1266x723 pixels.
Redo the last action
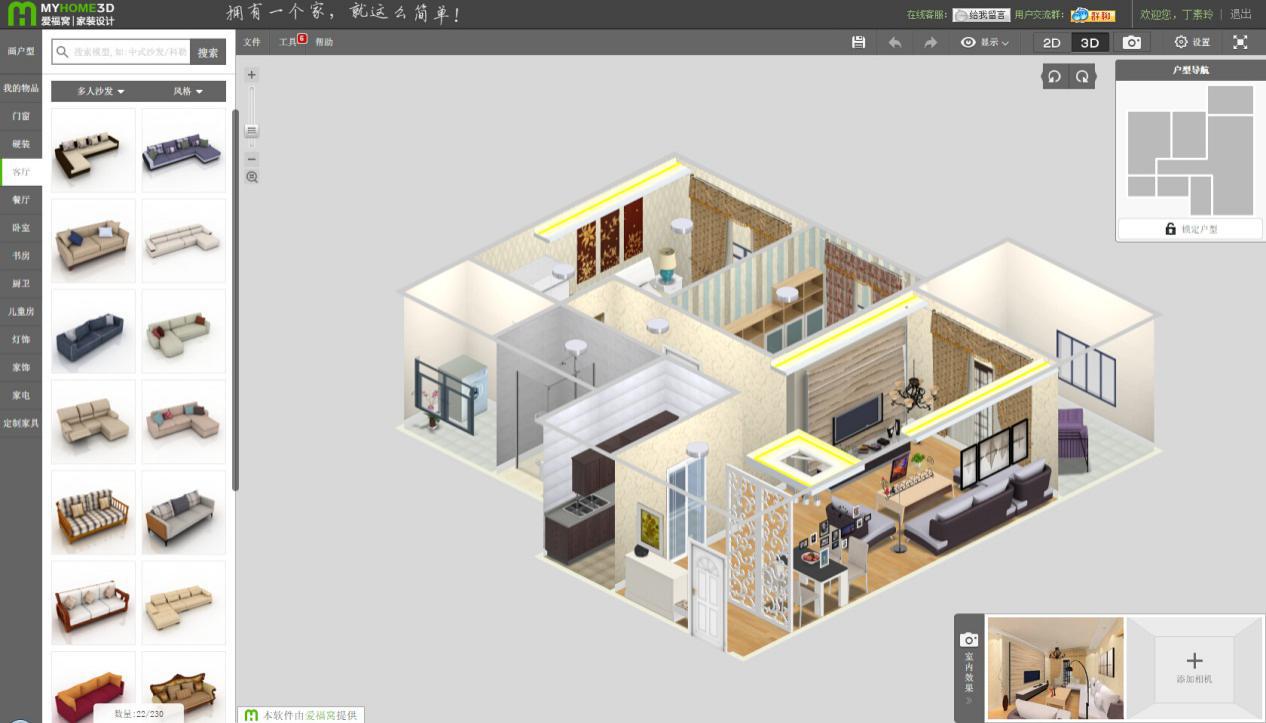click(x=930, y=42)
